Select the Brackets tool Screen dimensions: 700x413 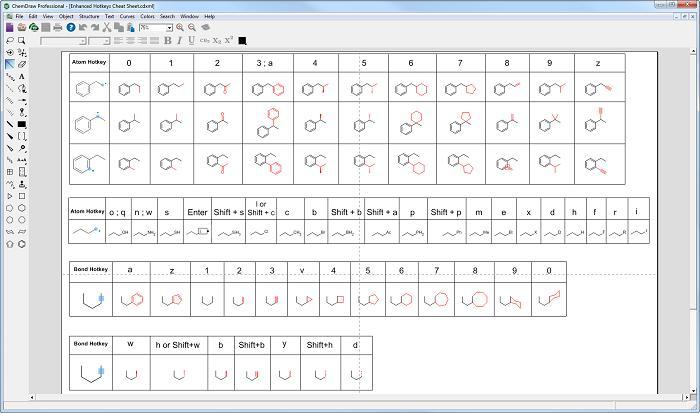[21, 136]
